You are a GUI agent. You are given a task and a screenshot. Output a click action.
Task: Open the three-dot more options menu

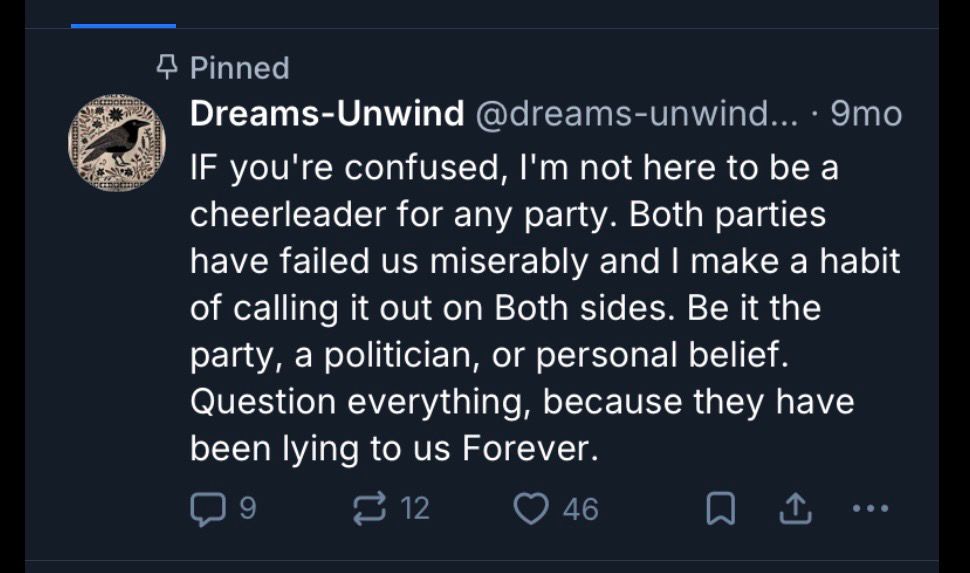[870, 509]
